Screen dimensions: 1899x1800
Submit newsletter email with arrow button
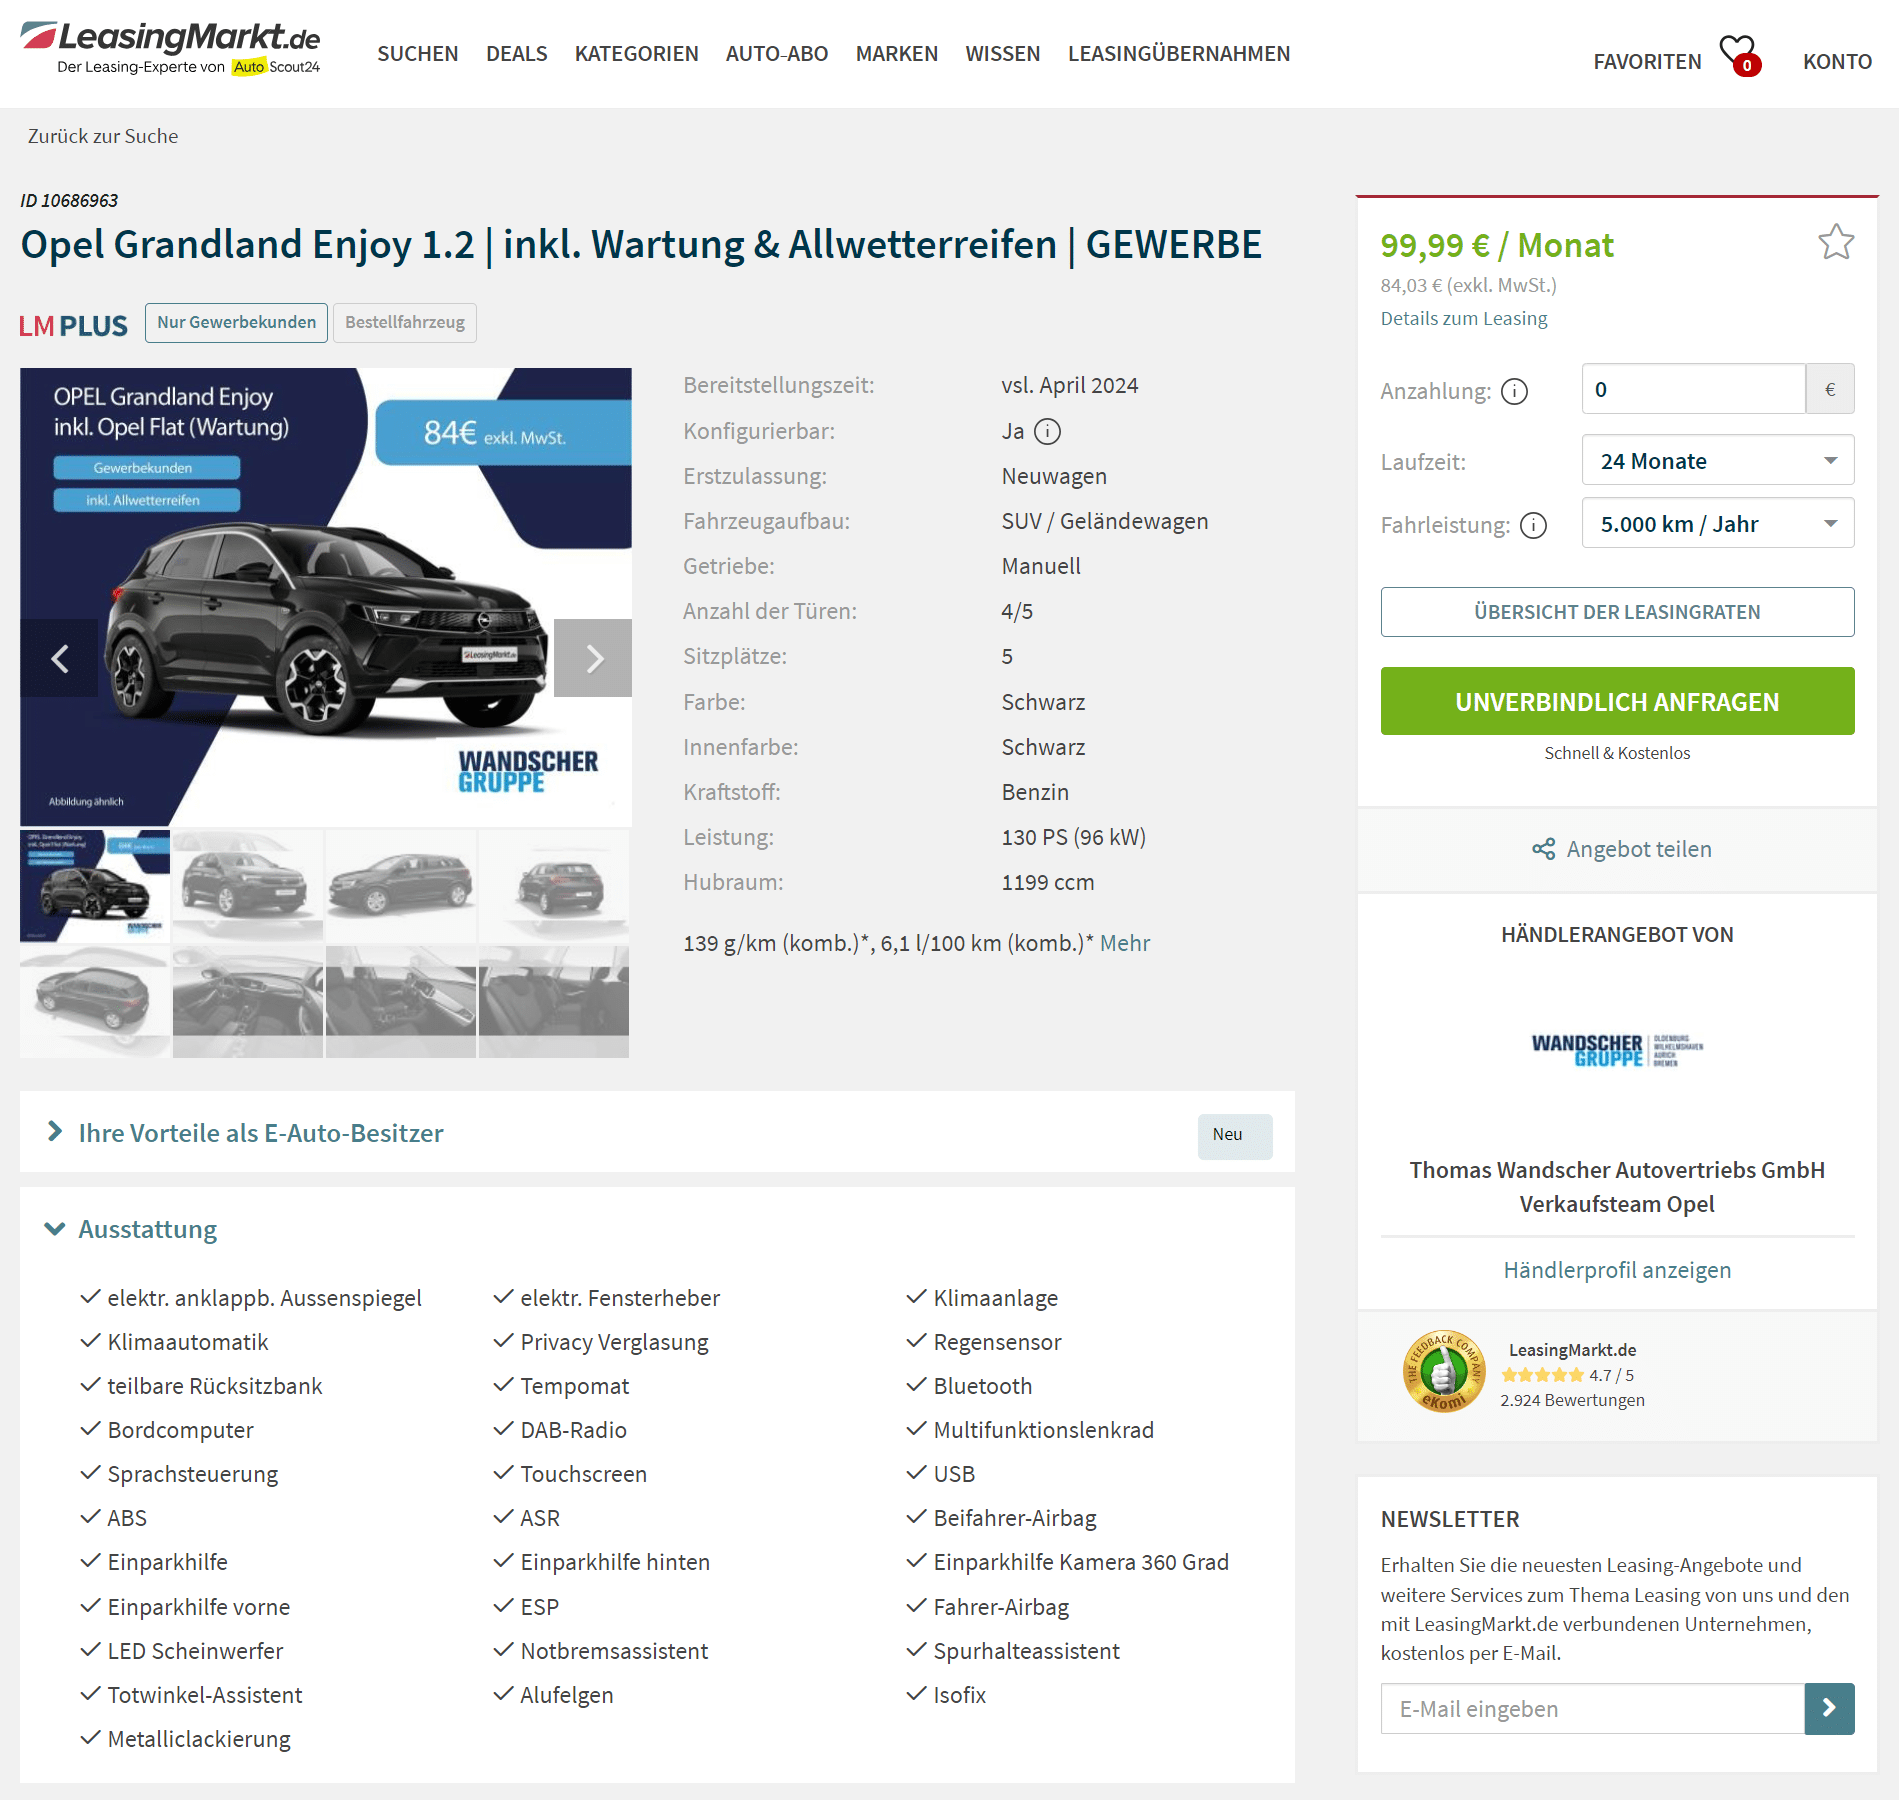click(x=1829, y=1708)
